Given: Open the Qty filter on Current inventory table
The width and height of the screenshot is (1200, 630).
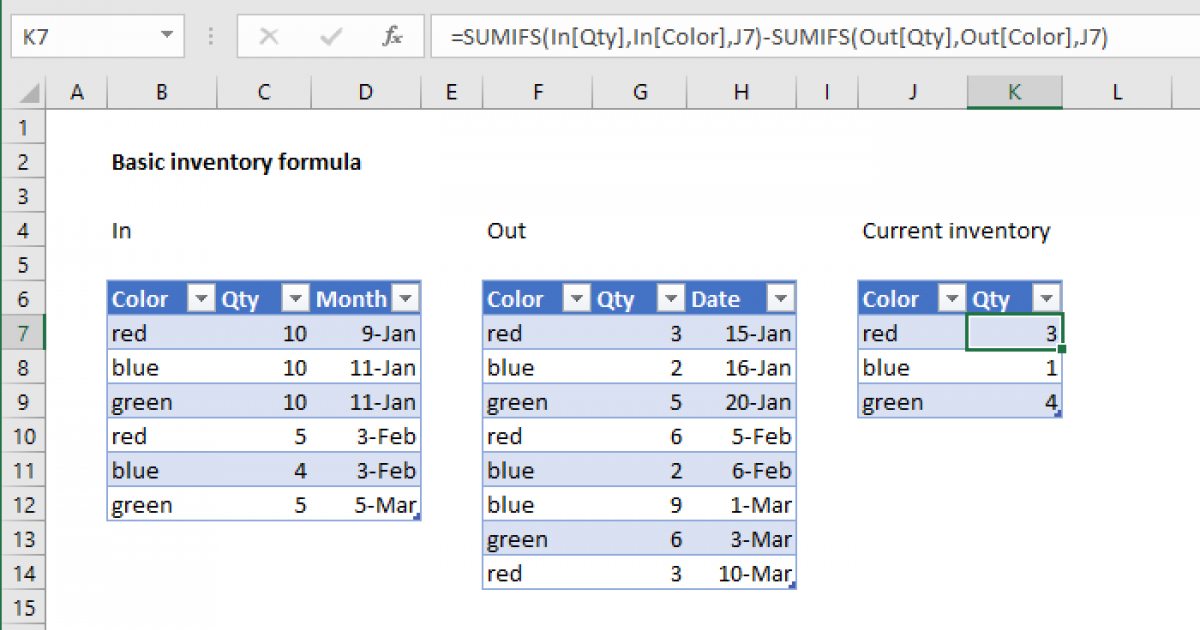Looking at the screenshot, I should click(1046, 298).
